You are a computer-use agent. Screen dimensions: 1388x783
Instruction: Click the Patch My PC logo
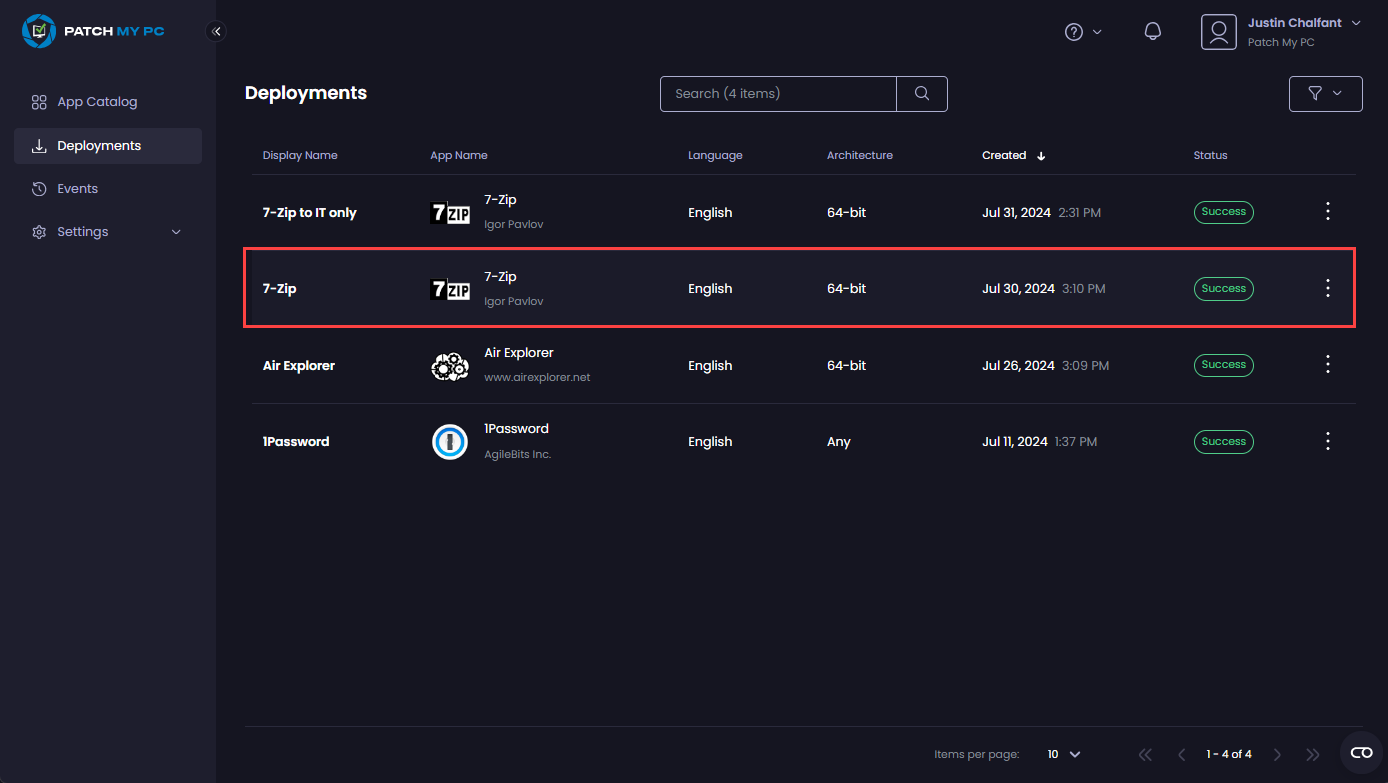click(93, 31)
